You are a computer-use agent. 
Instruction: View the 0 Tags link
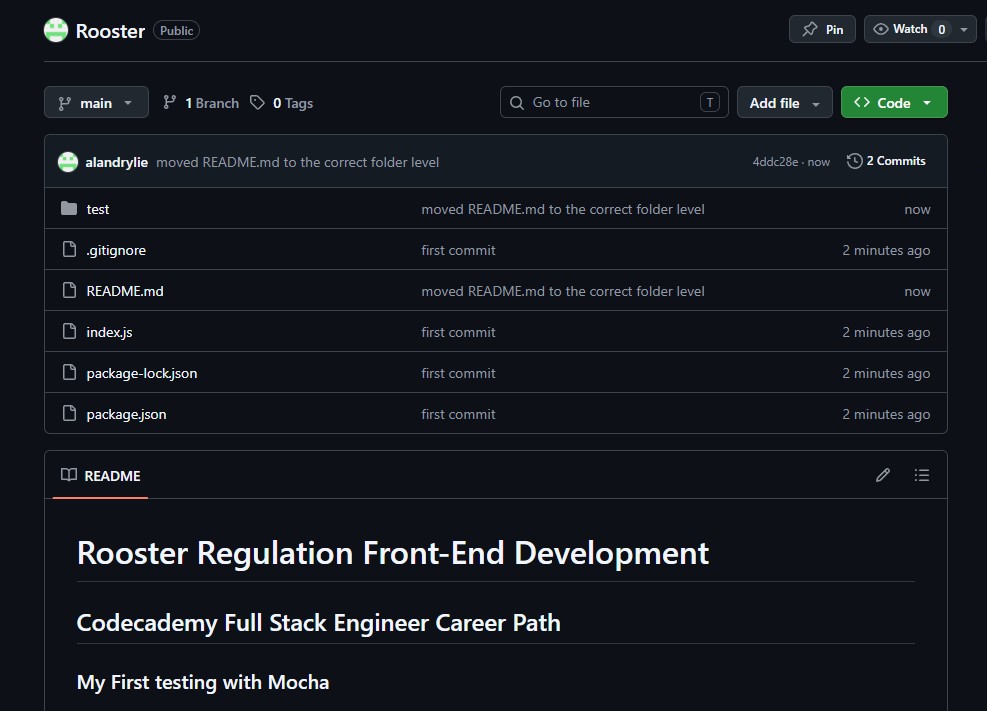(281, 103)
